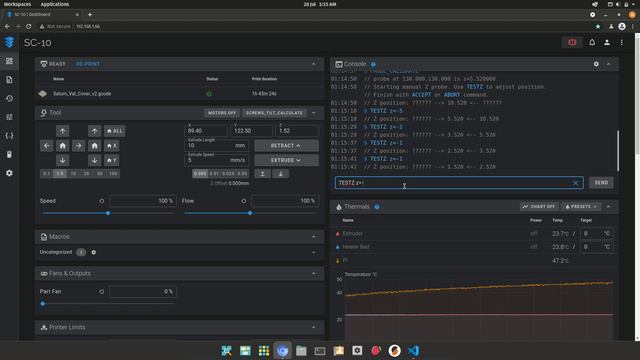Viewport: 640px width, 360px height.
Task: Click the Extrude button
Action: (x=286, y=160)
